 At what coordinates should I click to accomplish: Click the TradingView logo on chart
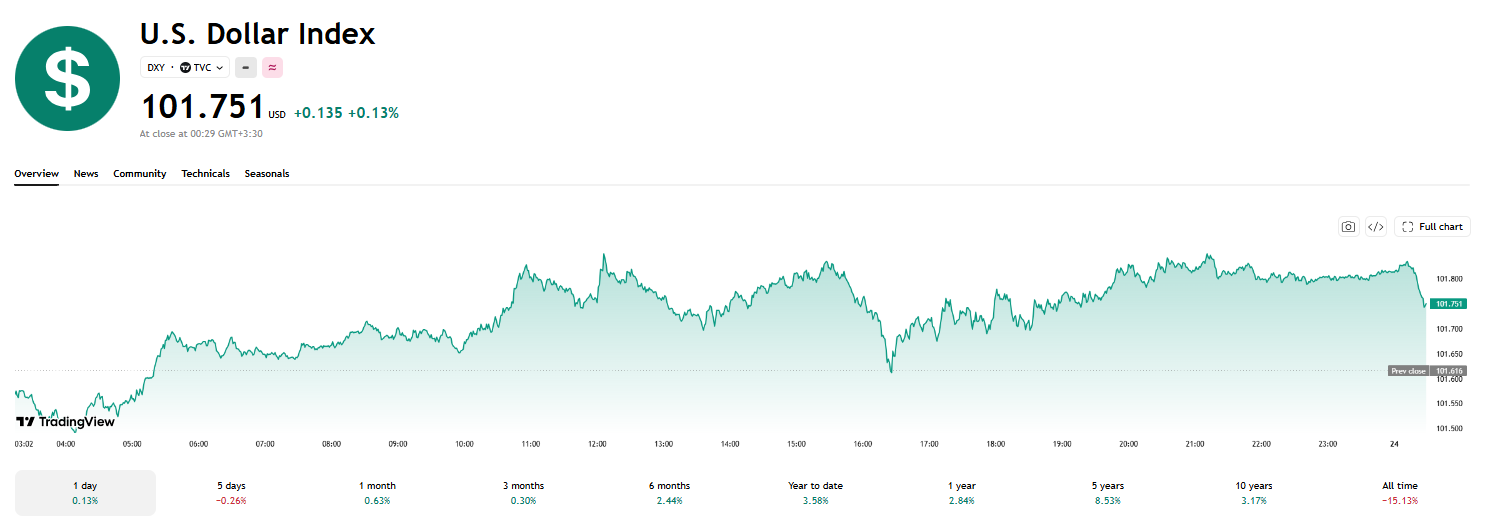tap(65, 422)
